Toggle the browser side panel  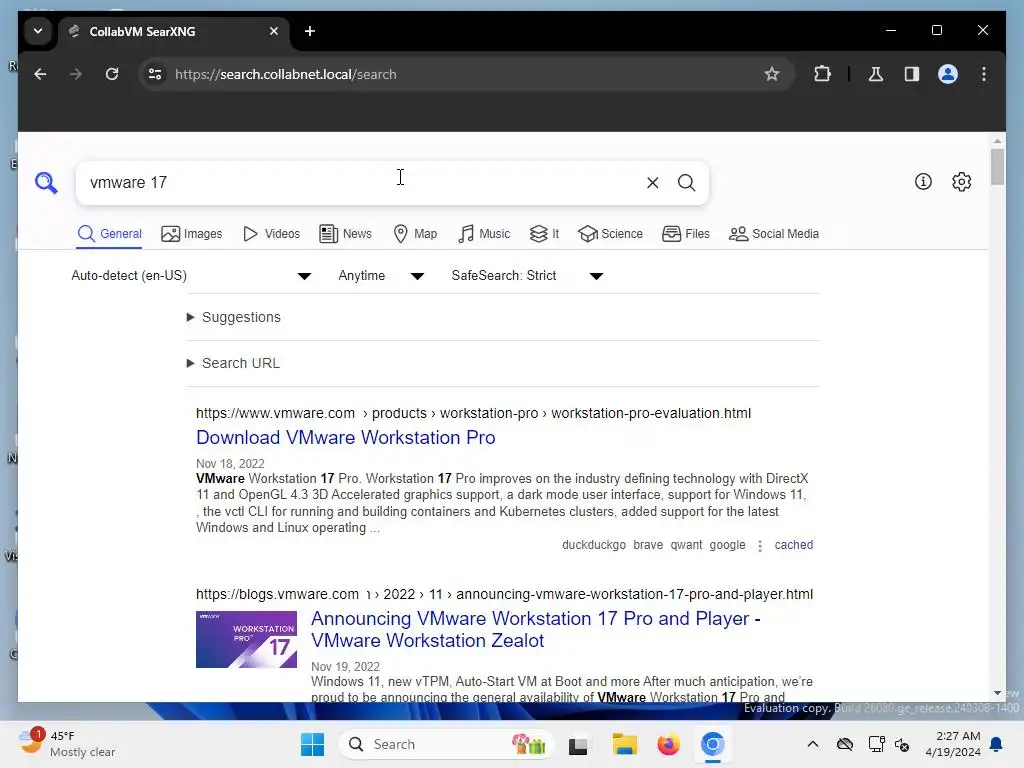coord(912,74)
